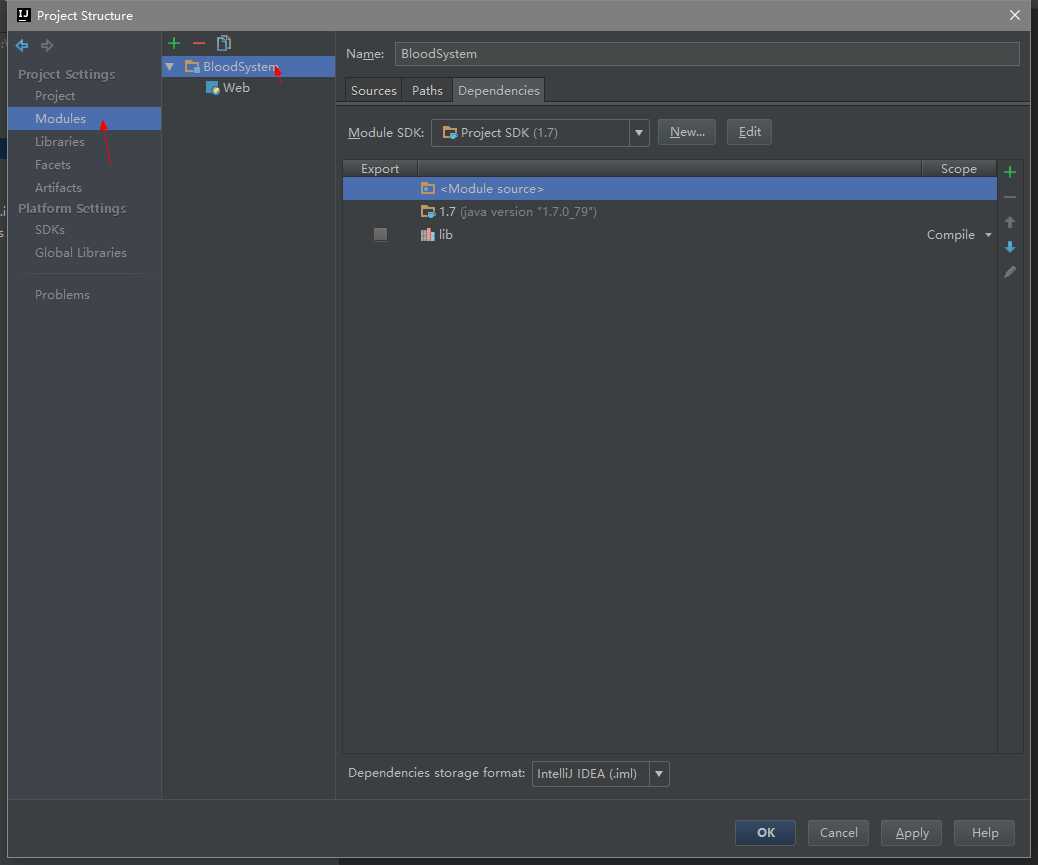Open Libraries settings
The image size is (1038, 865).
click(x=60, y=142)
